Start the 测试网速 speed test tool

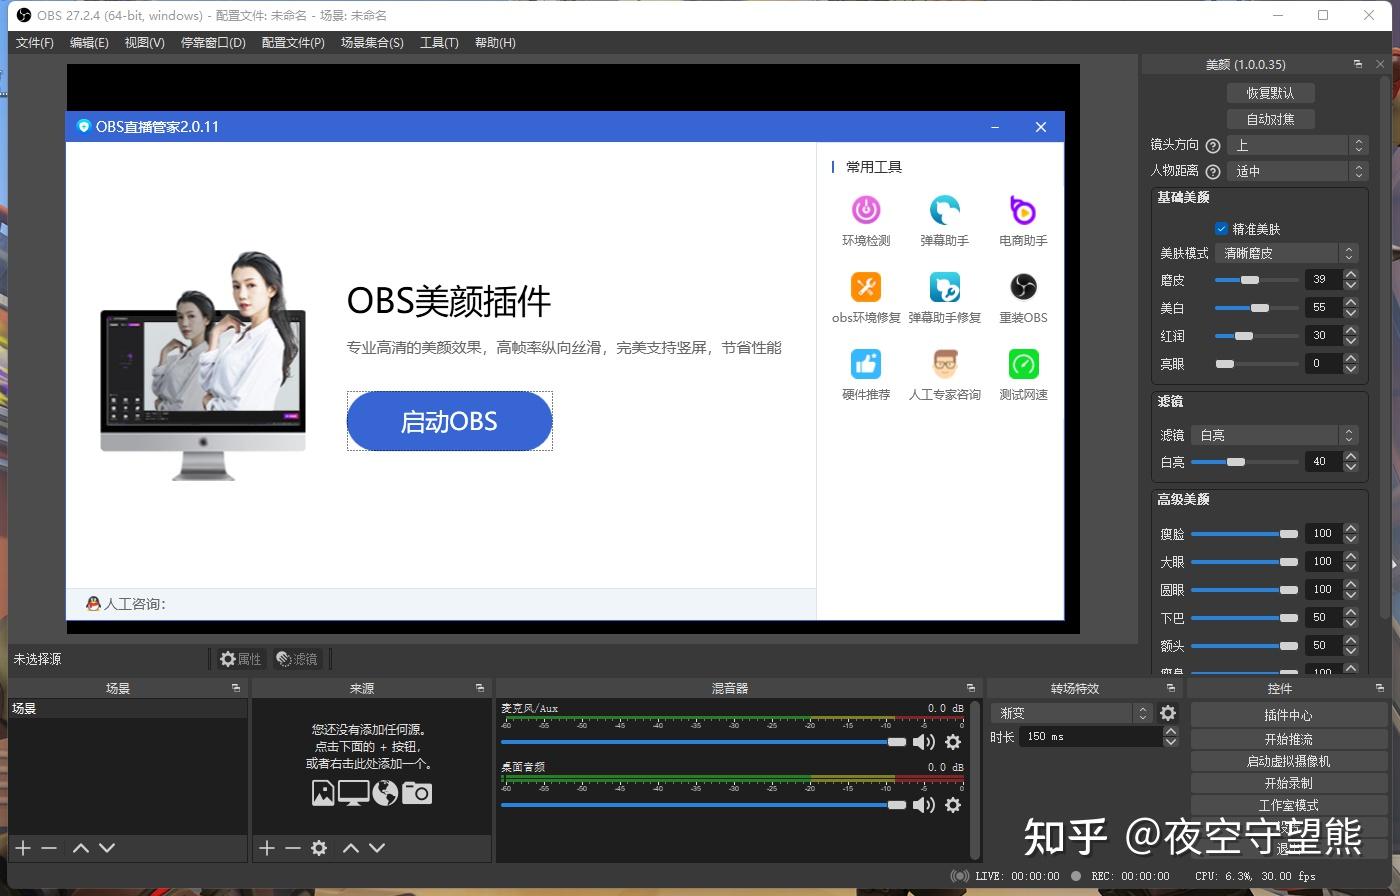(1023, 364)
